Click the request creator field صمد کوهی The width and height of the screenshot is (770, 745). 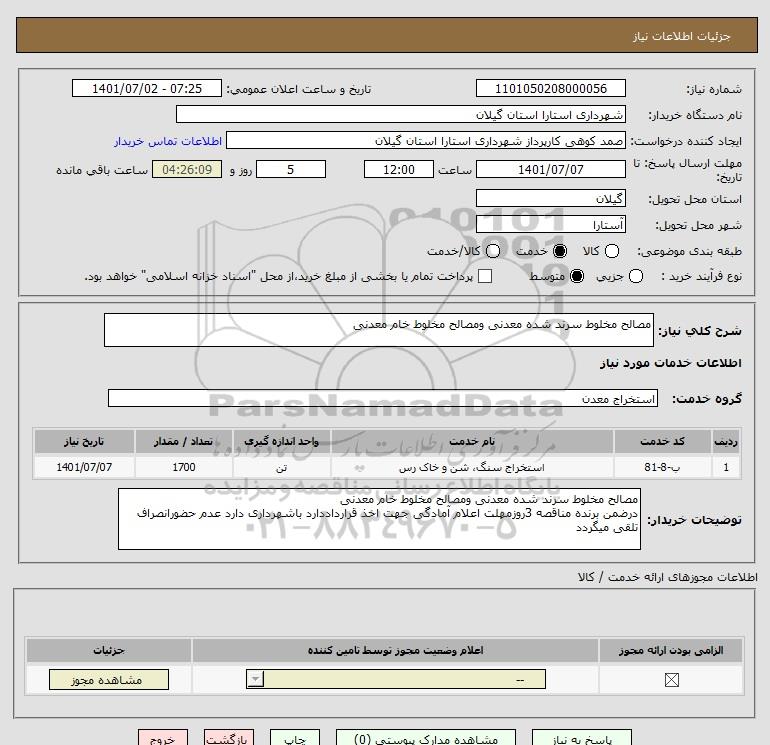click(x=426, y=141)
